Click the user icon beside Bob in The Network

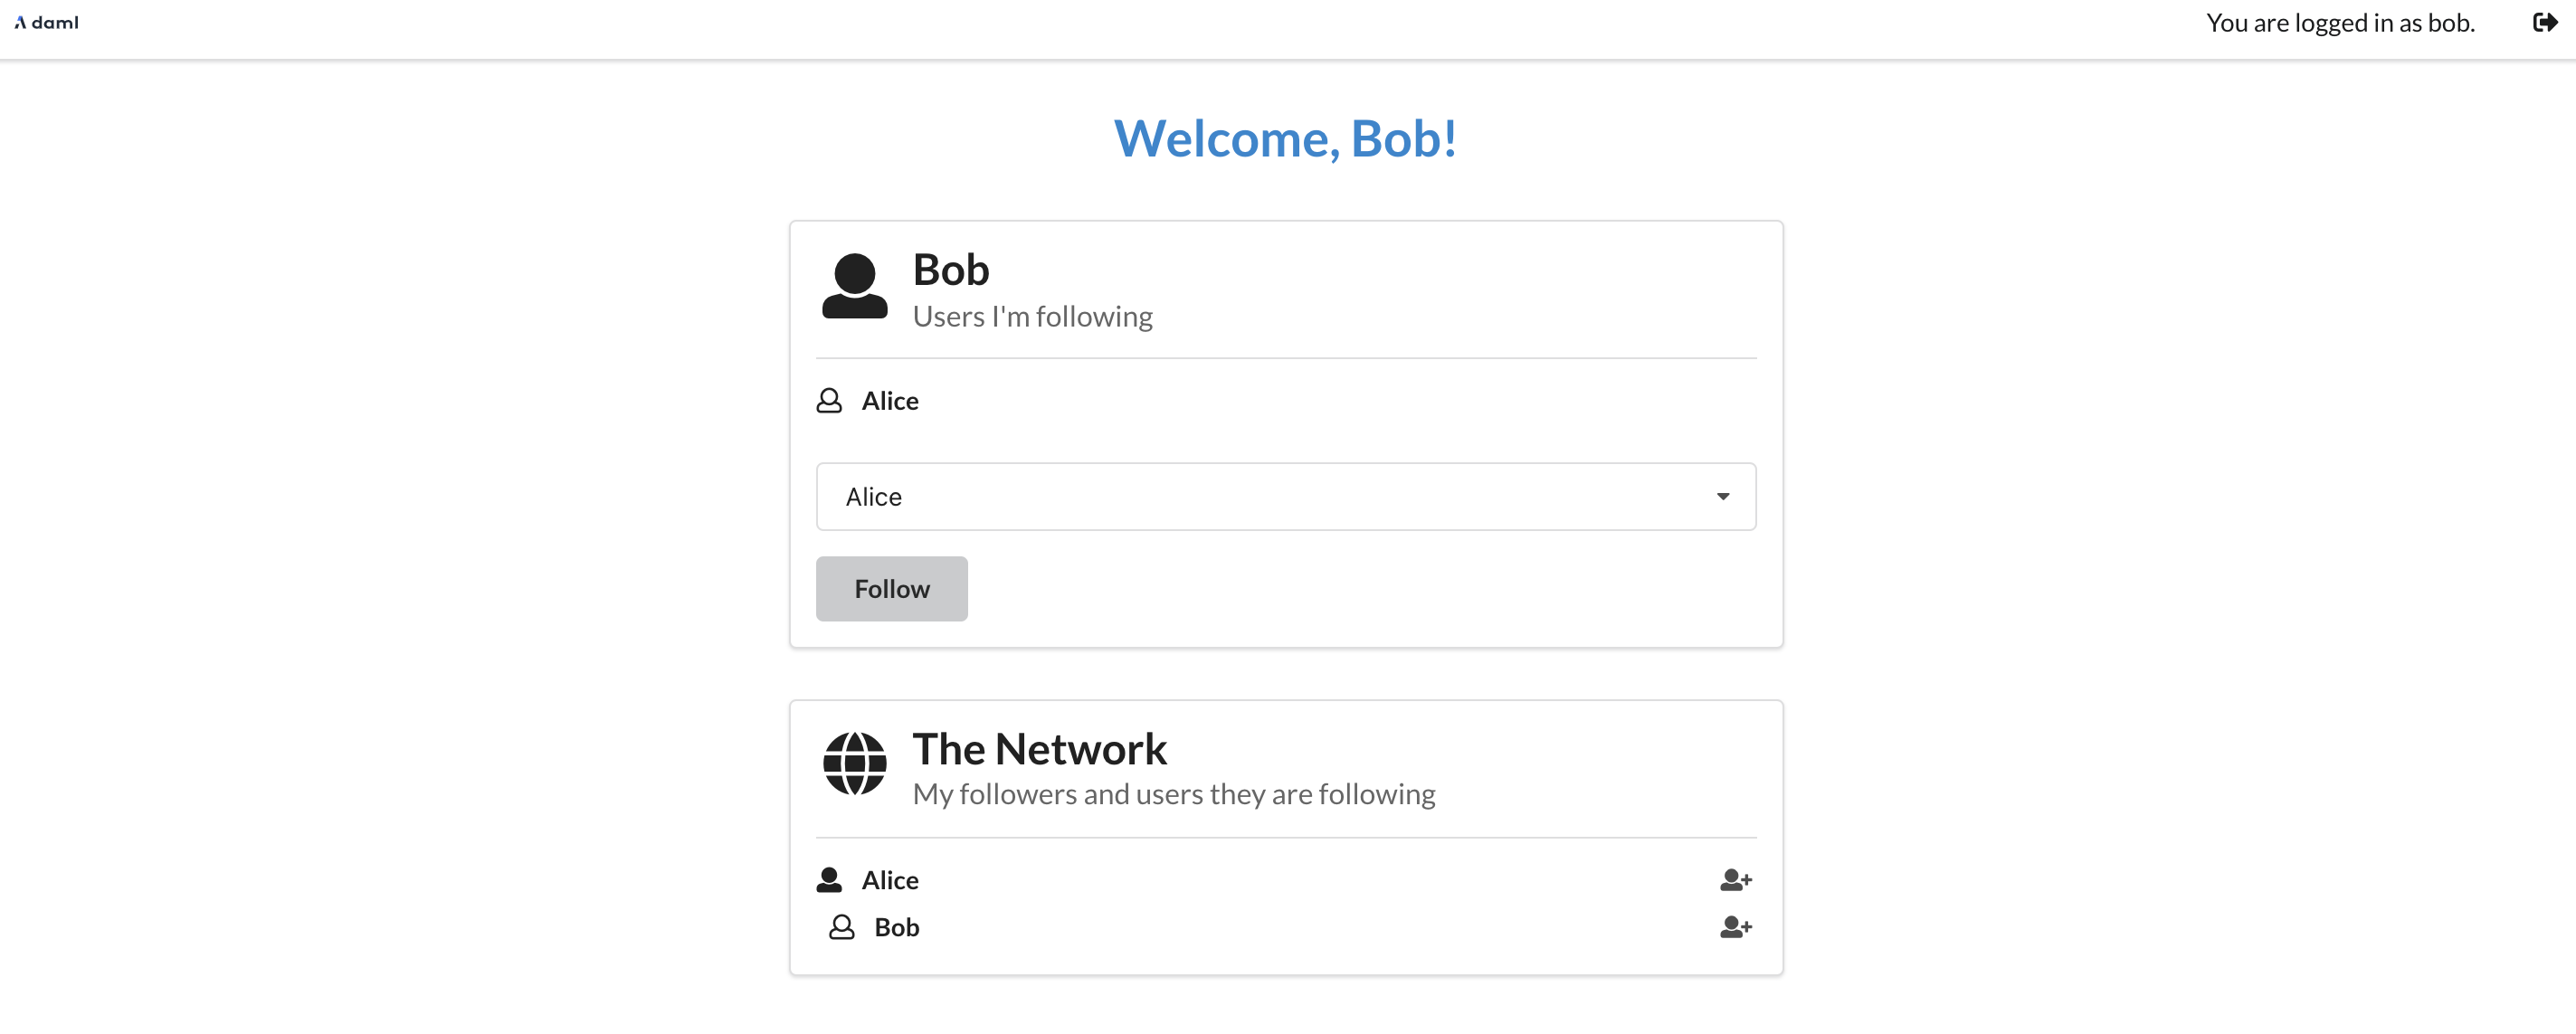pos(842,927)
